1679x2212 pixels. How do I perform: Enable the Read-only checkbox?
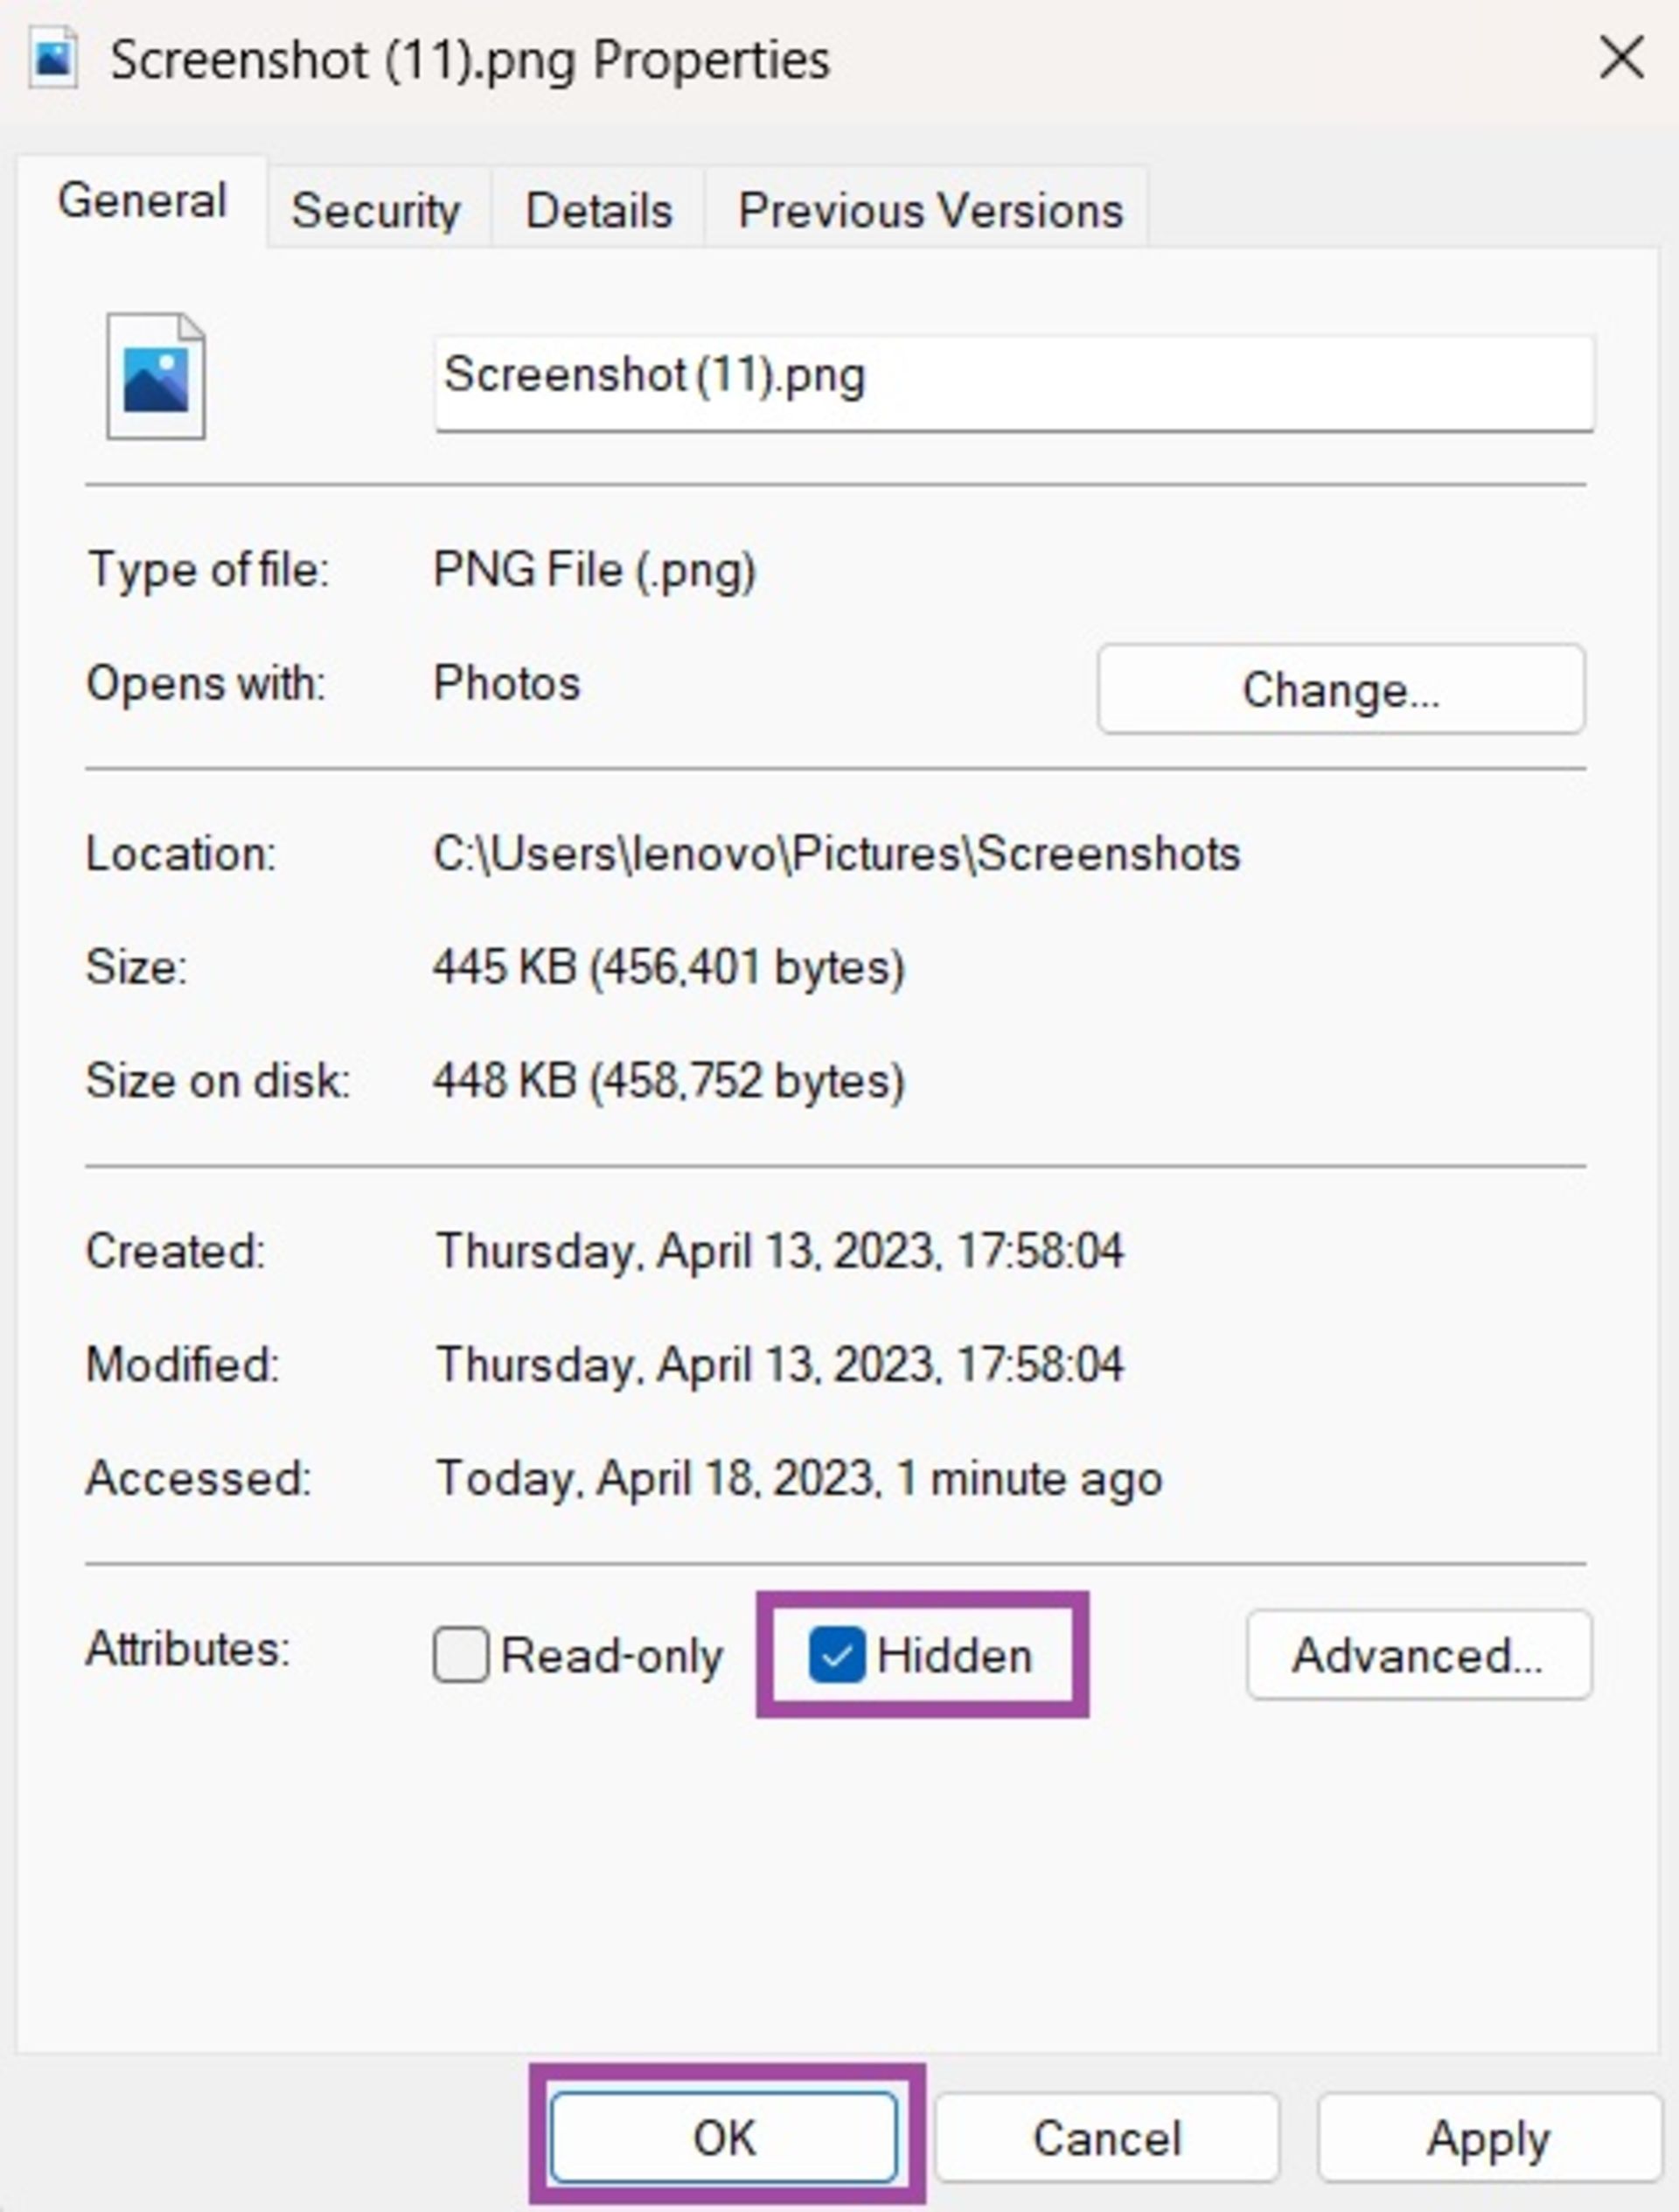point(460,1654)
